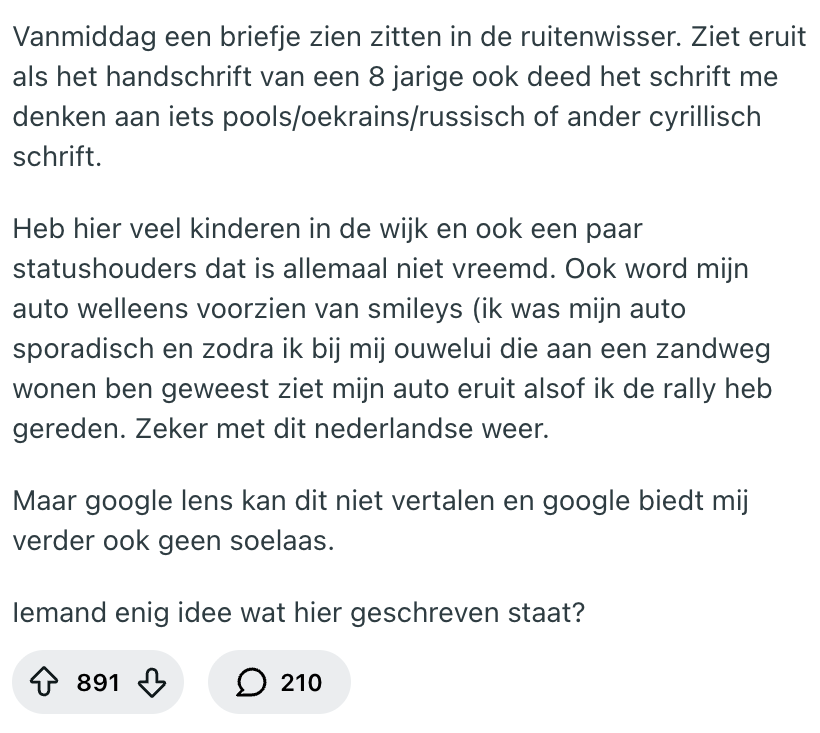820x733 pixels.
Task: Downvote the post using the down arrow
Action: point(151,682)
